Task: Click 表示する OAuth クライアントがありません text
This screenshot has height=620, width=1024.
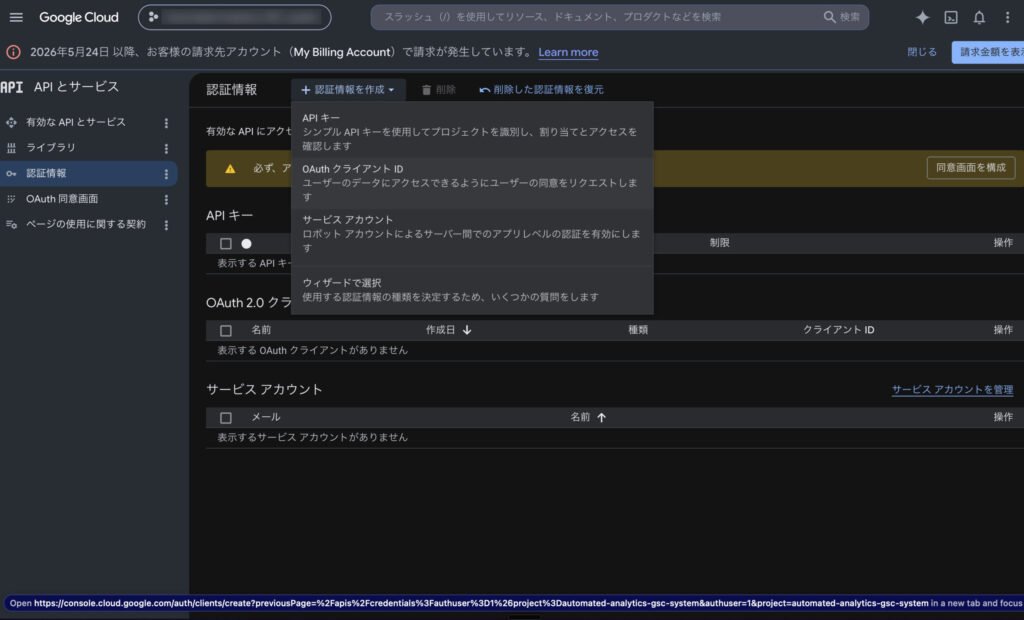Action: (x=312, y=350)
